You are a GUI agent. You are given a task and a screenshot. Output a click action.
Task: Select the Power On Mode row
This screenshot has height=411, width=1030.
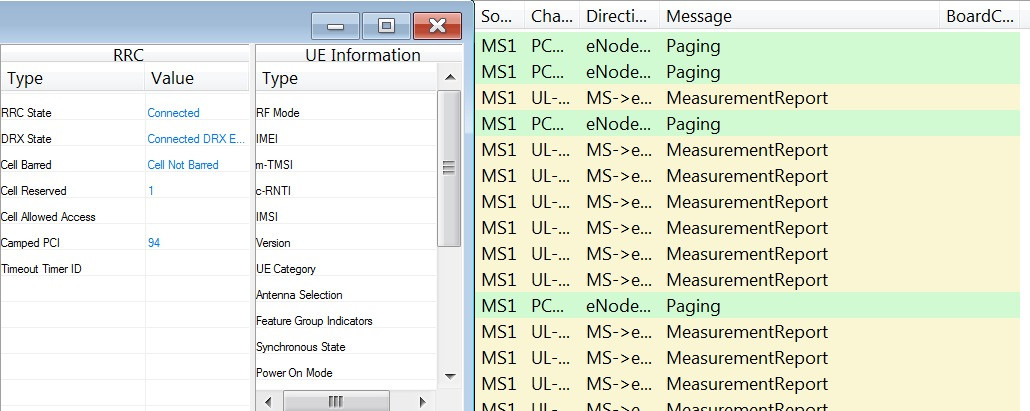click(x=346, y=373)
